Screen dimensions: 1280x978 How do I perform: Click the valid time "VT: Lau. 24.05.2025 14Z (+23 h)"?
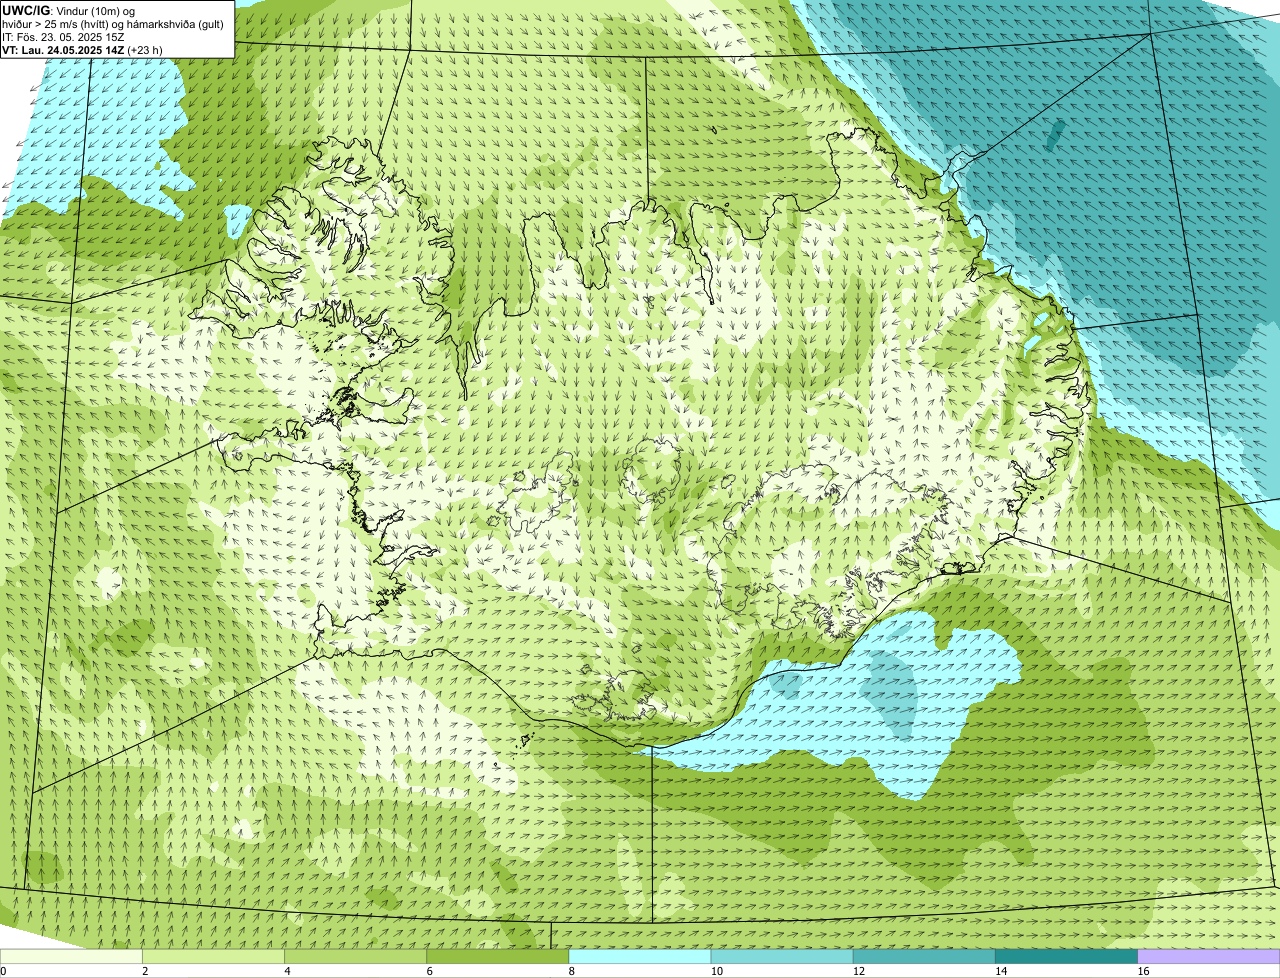(82, 49)
